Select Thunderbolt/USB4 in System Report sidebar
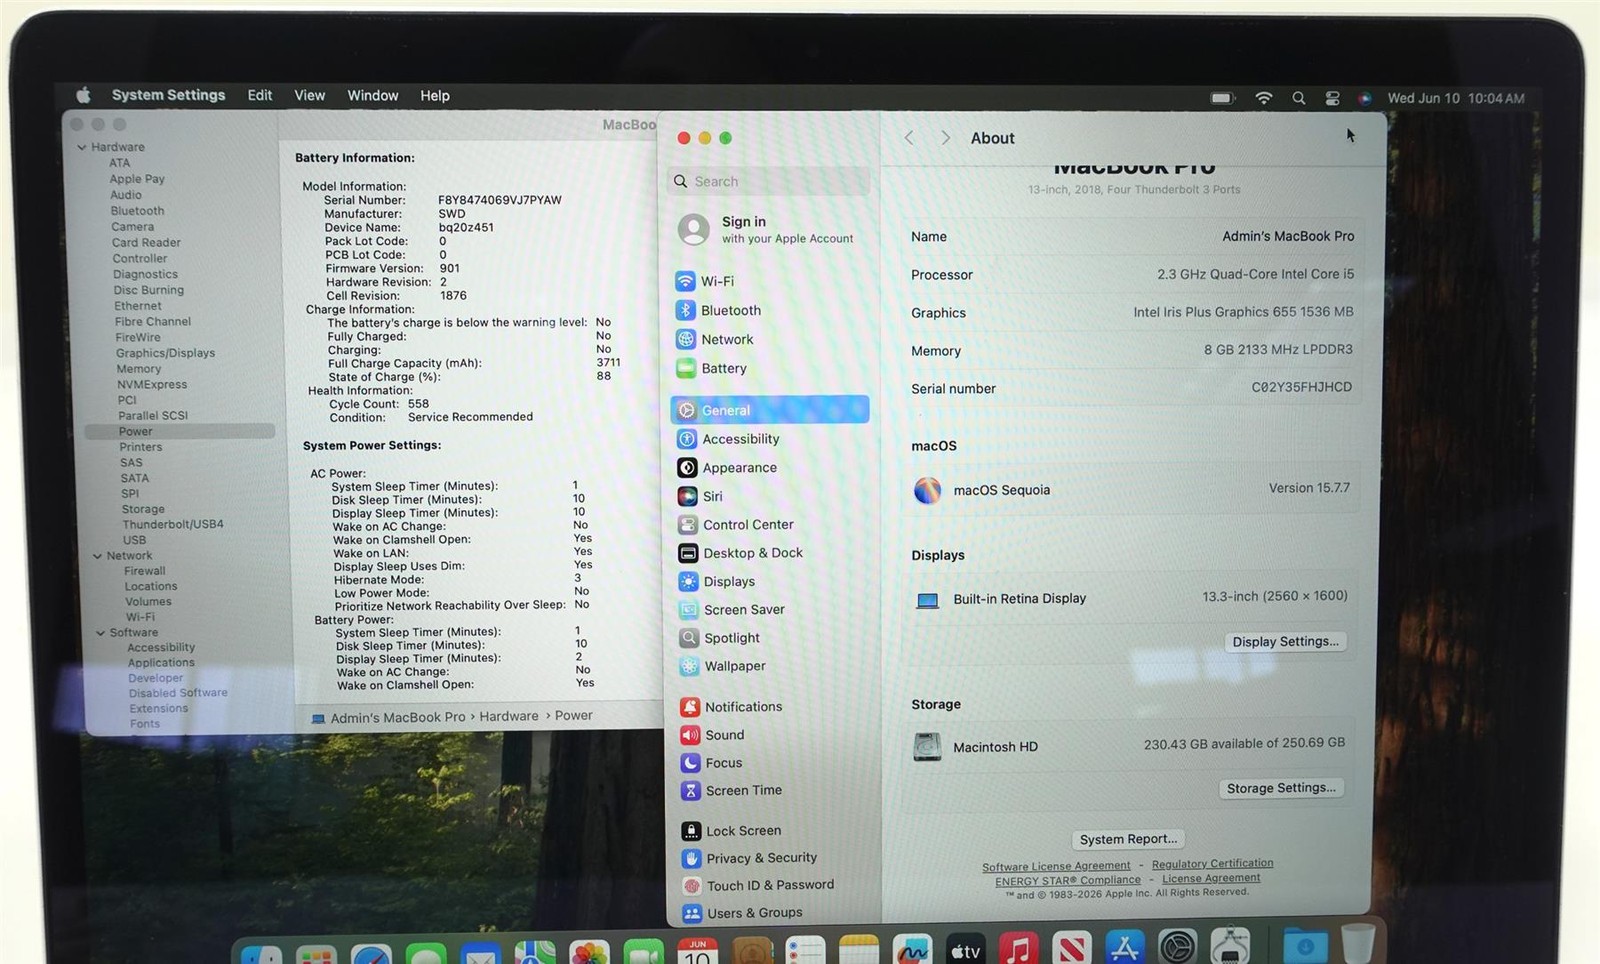 [x=173, y=524]
